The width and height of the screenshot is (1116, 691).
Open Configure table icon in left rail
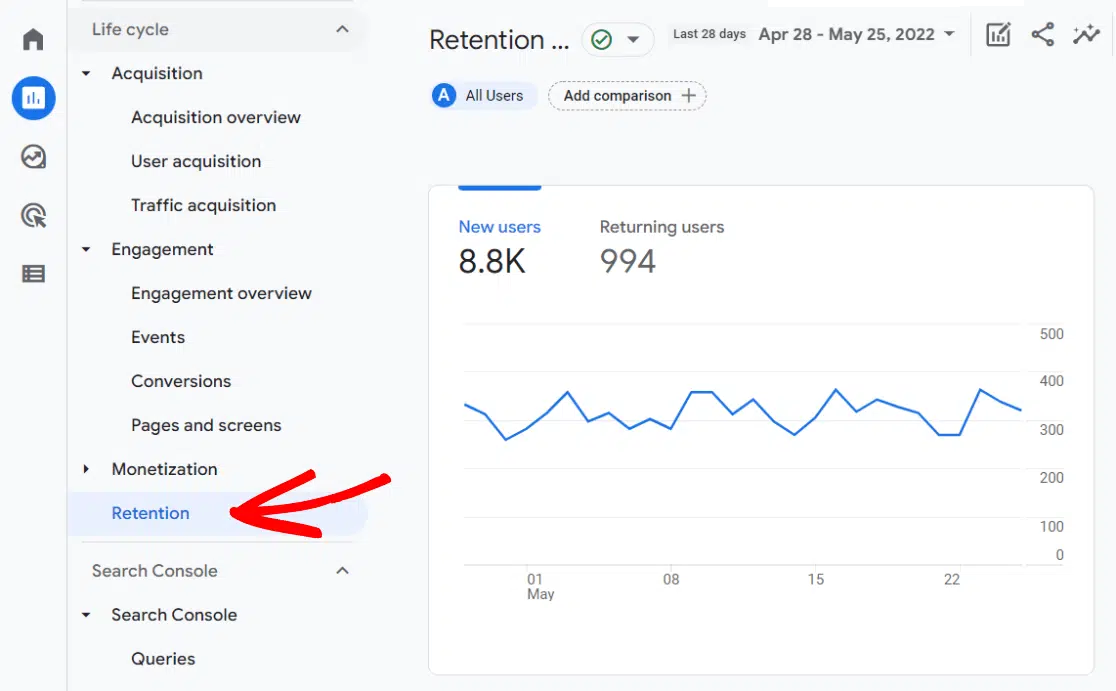click(33, 274)
